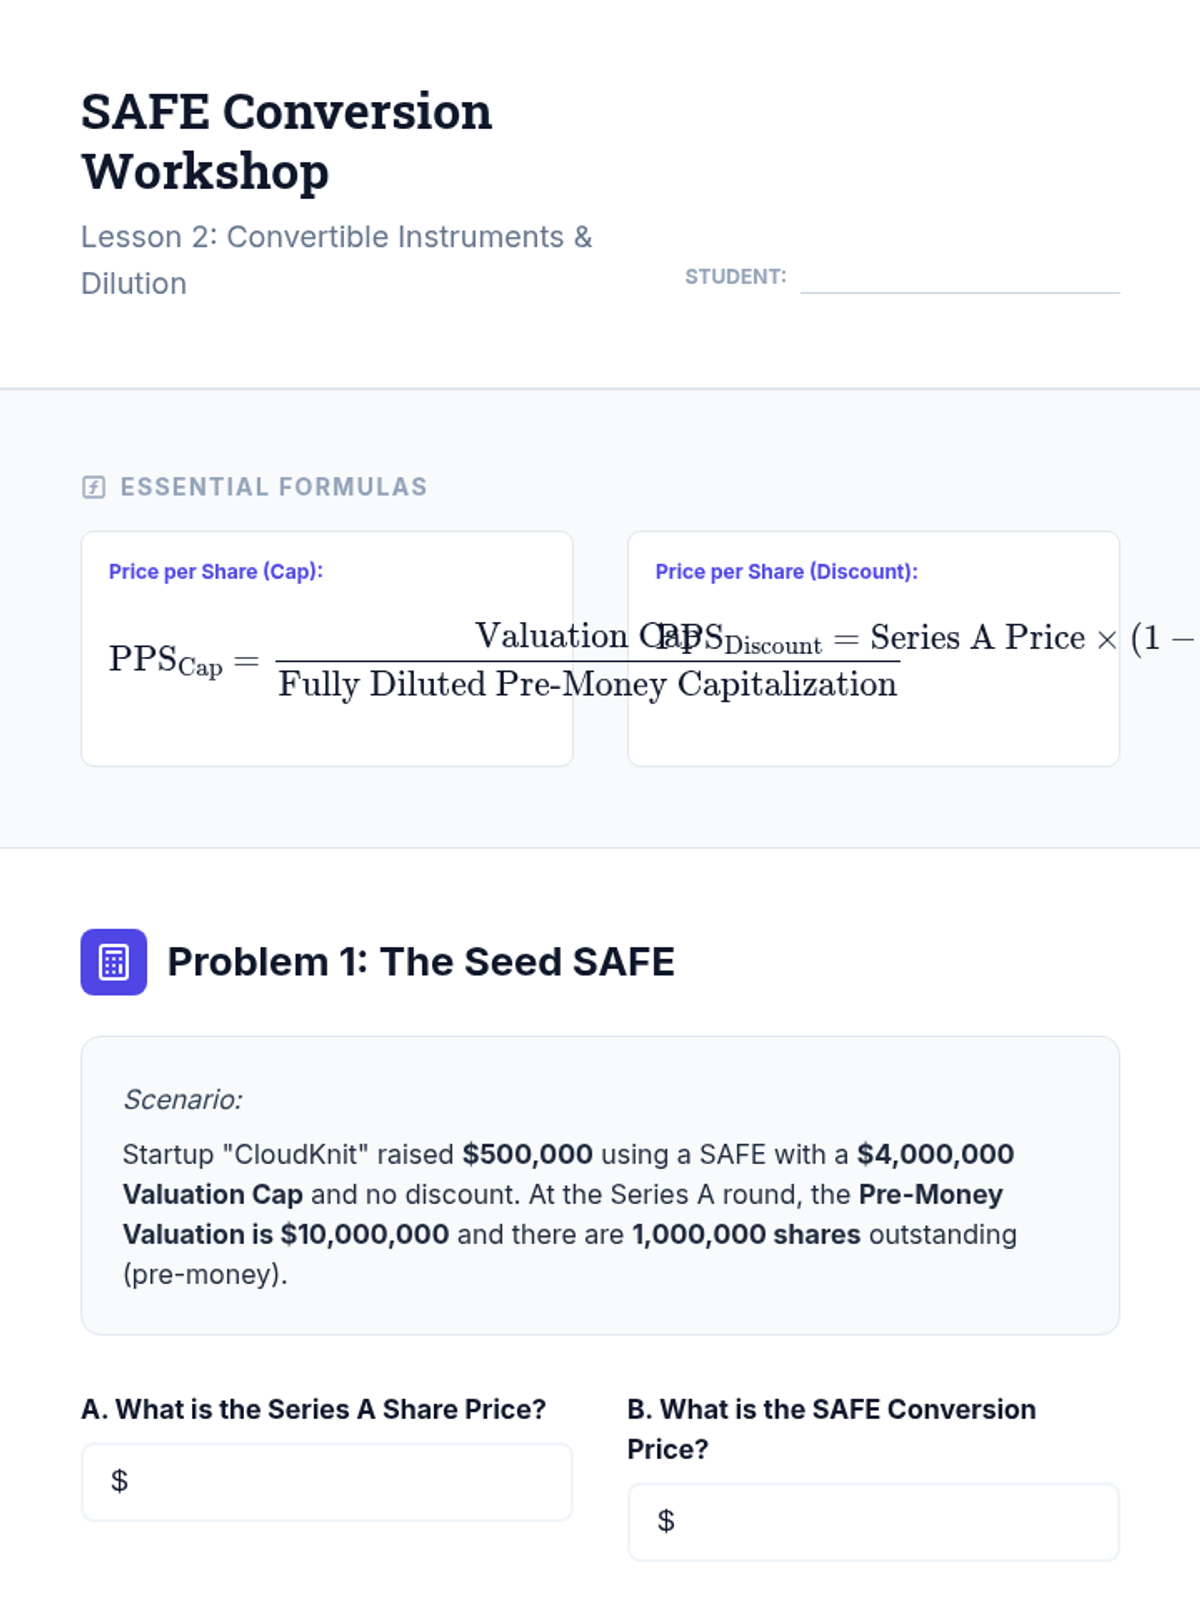Click the Student name blank line
Viewport: 1200px width, 1600px height.
(959, 280)
